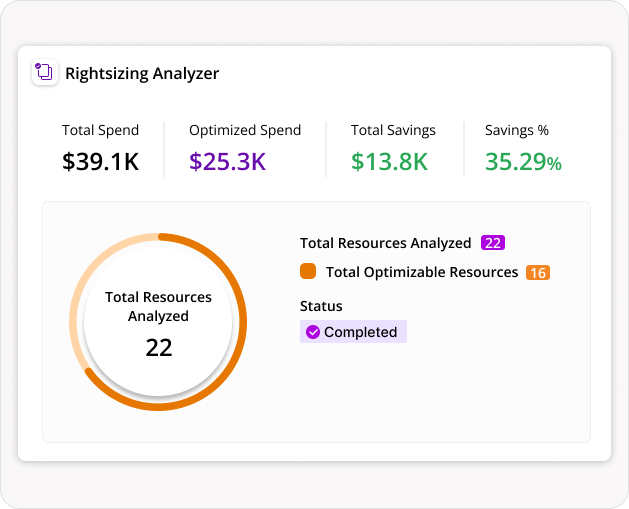
Task: Click the legend's Total Resources Analyzed text
Action: click(386, 243)
